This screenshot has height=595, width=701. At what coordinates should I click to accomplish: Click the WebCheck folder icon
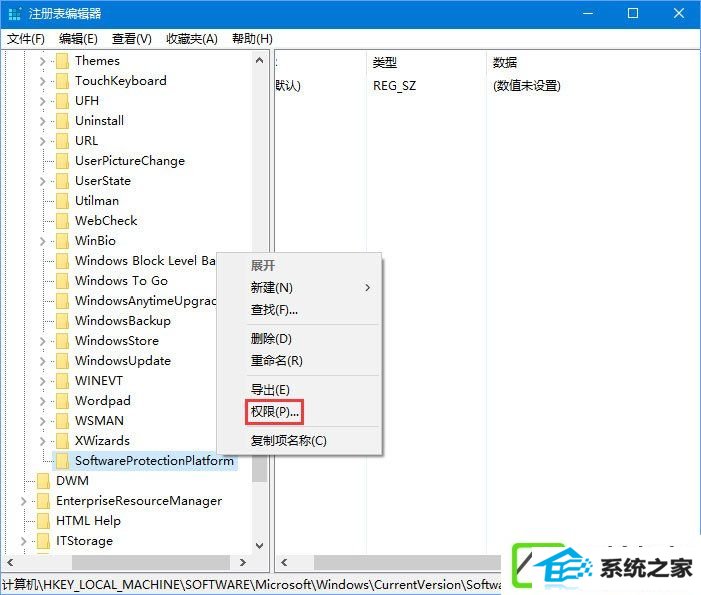(x=62, y=221)
